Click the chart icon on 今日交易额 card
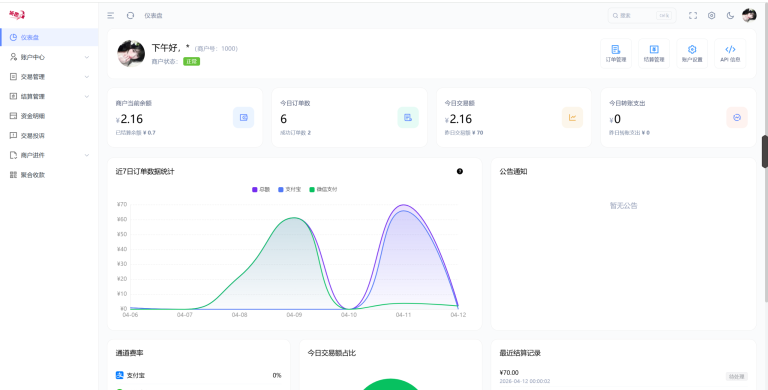 573,118
